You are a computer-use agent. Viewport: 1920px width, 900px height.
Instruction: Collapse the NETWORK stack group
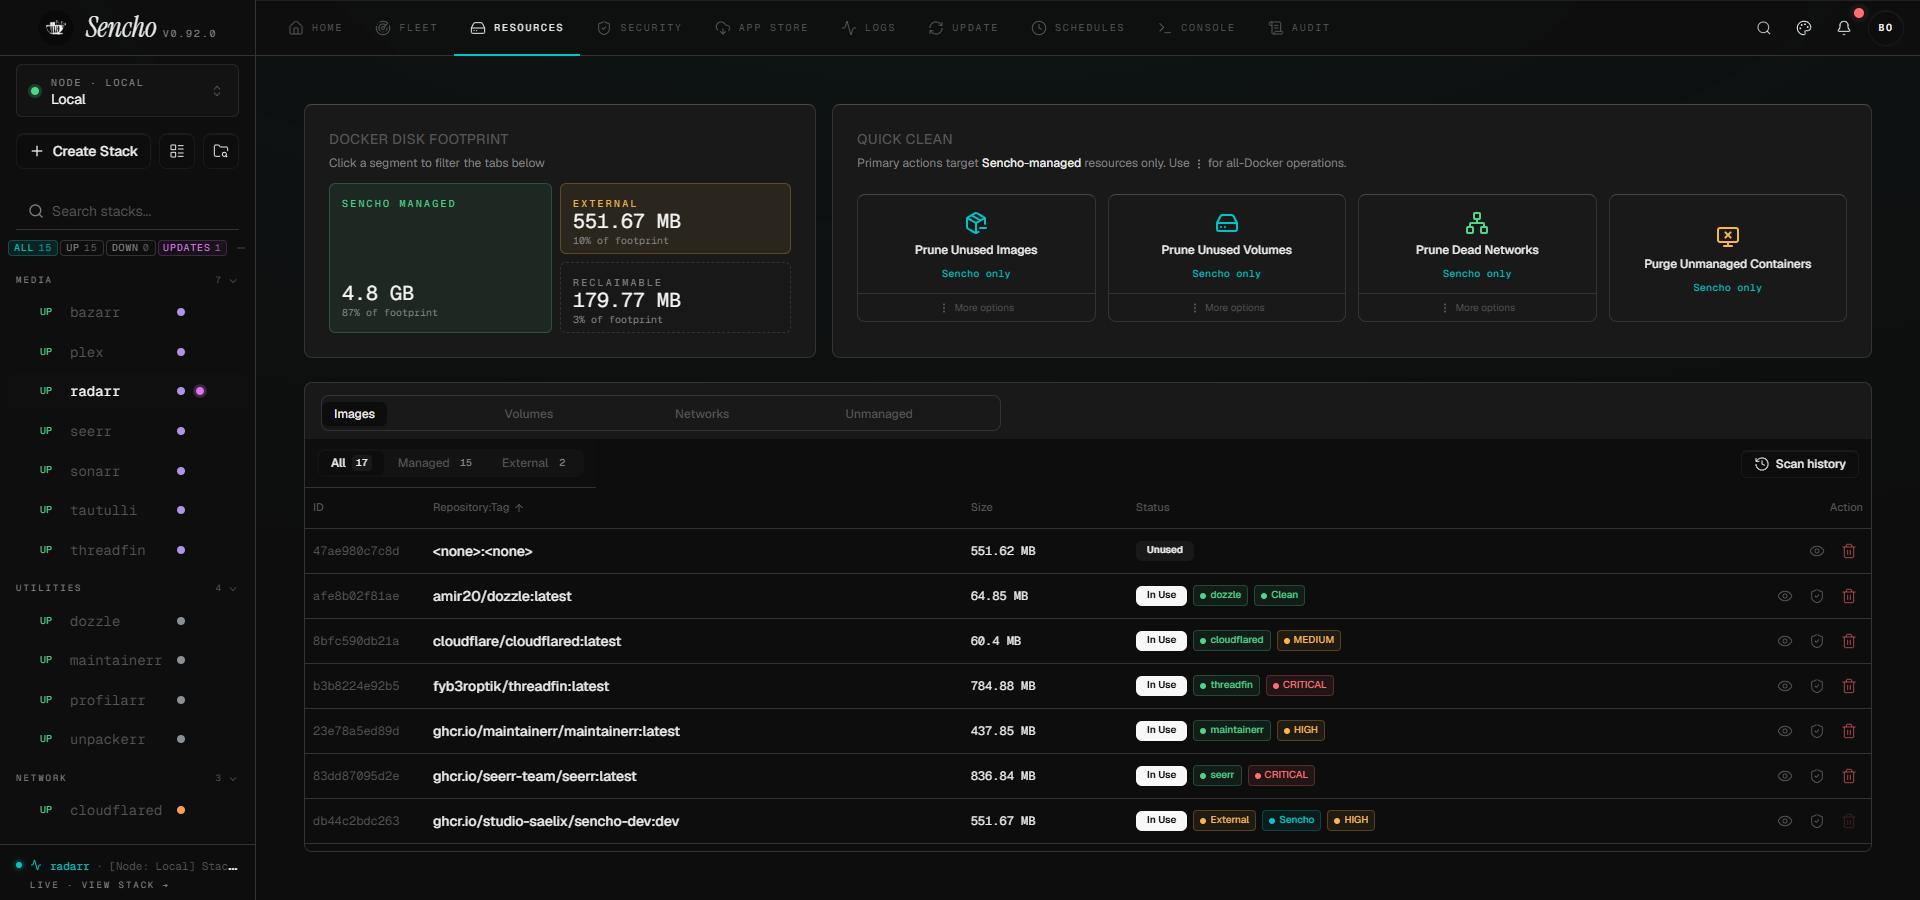point(233,779)
